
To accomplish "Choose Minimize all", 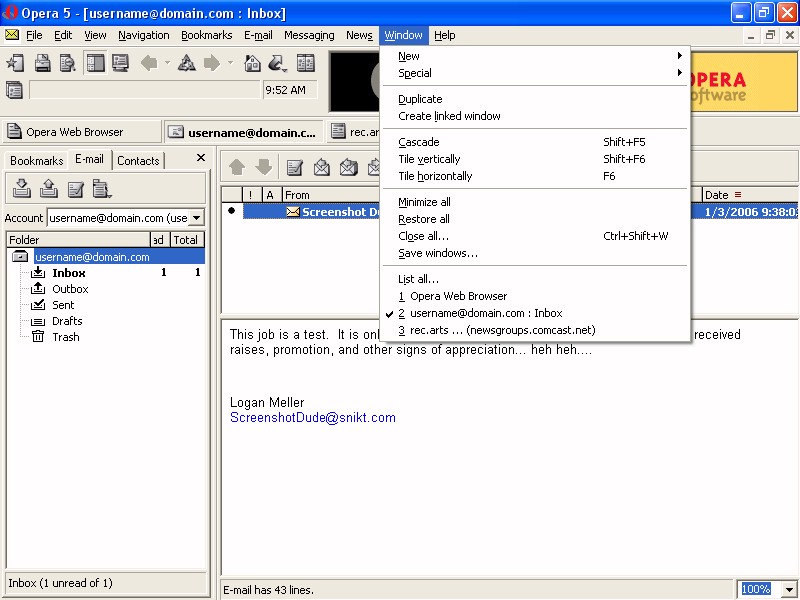I will click(536, 202).
